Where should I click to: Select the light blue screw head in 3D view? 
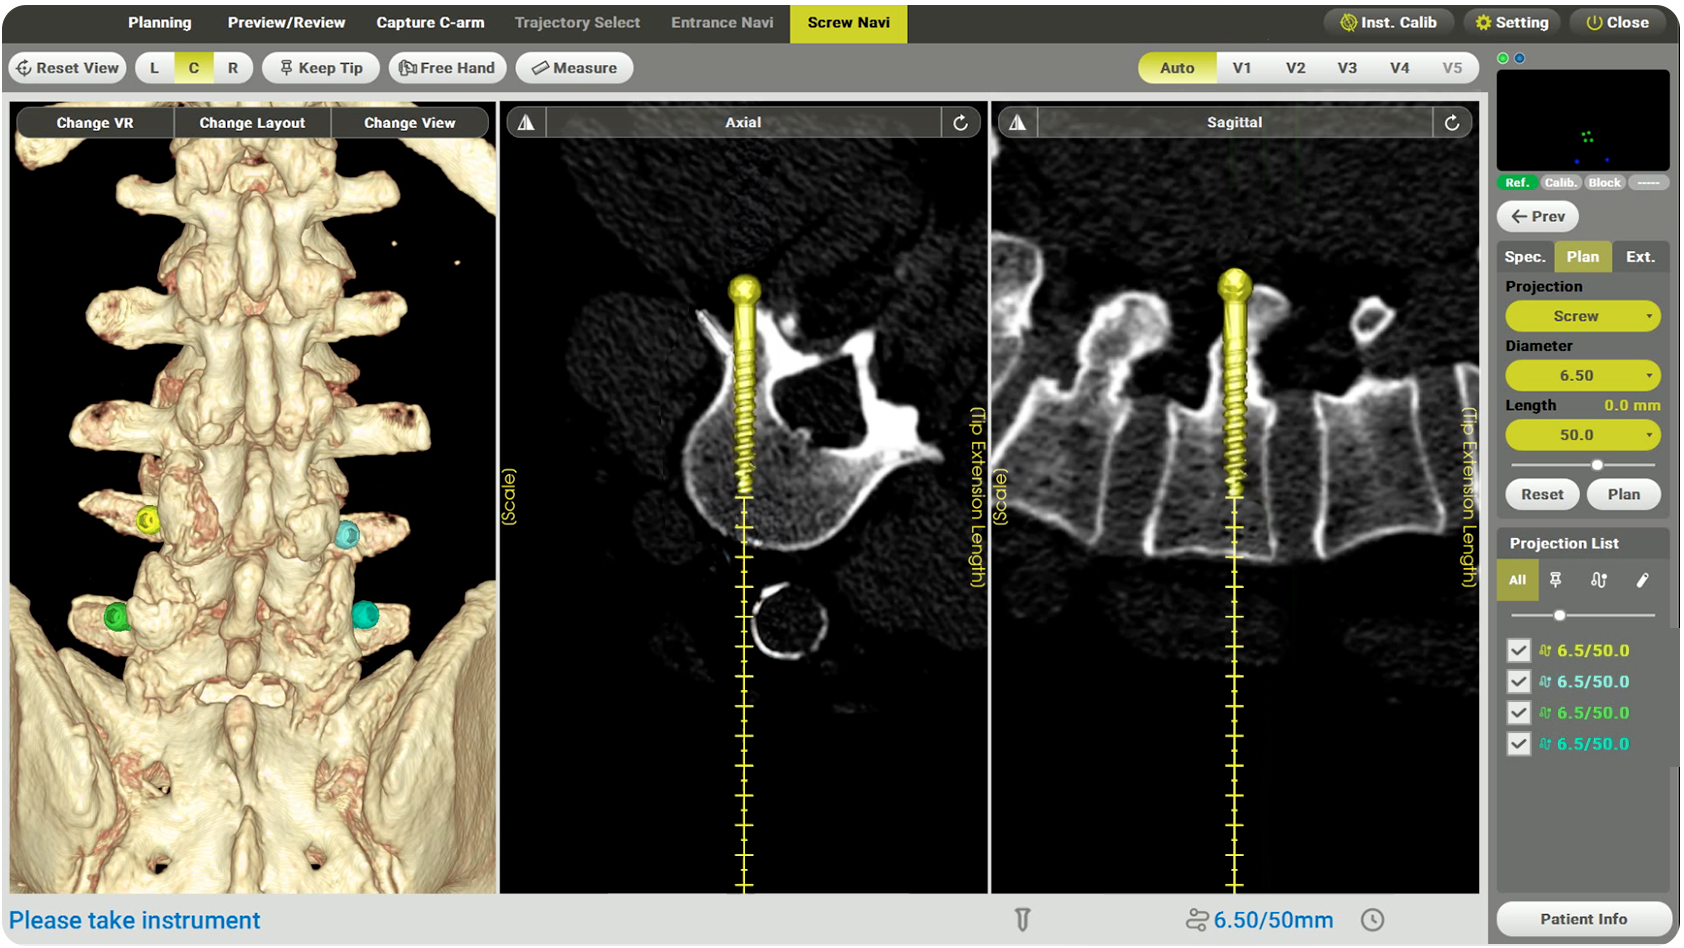(x=347, y=535)
